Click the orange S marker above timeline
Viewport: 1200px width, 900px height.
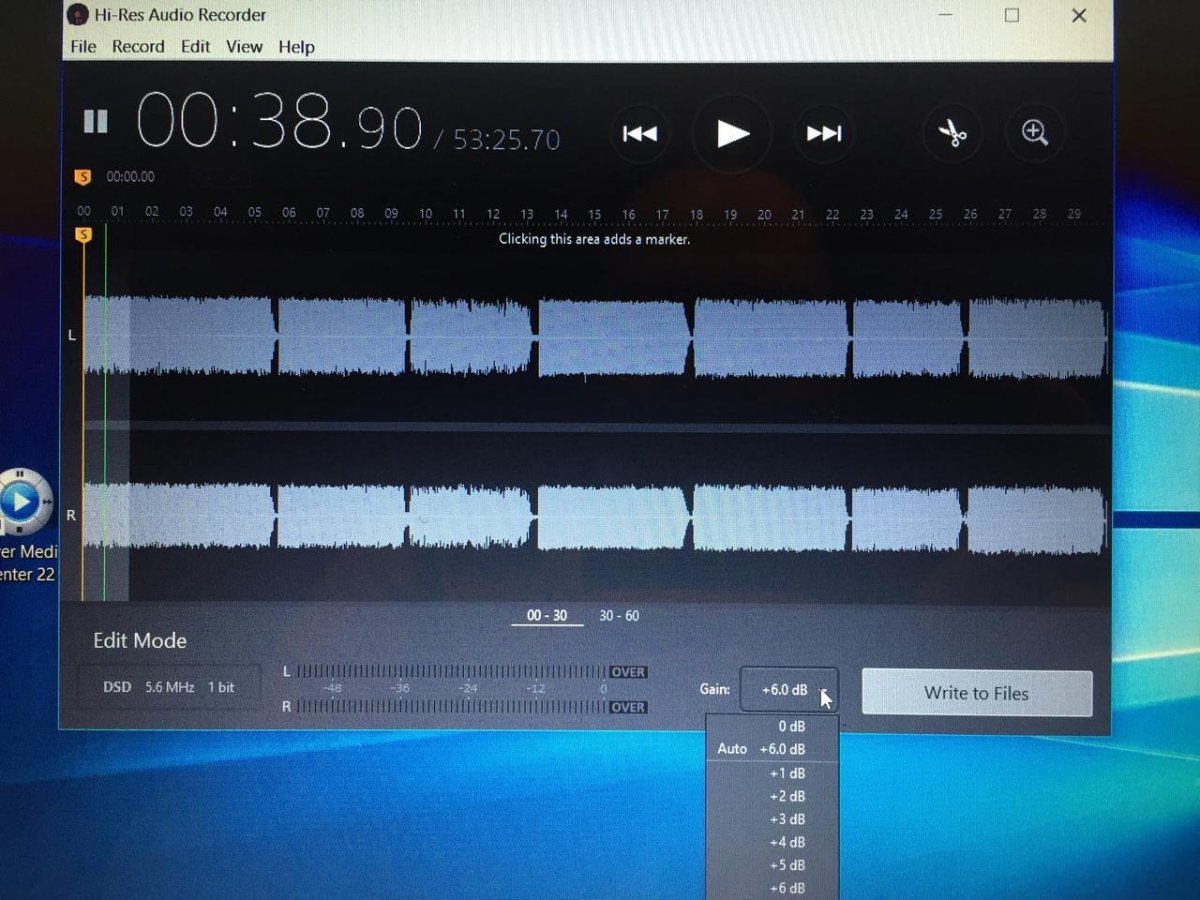(x=83, y=177)
